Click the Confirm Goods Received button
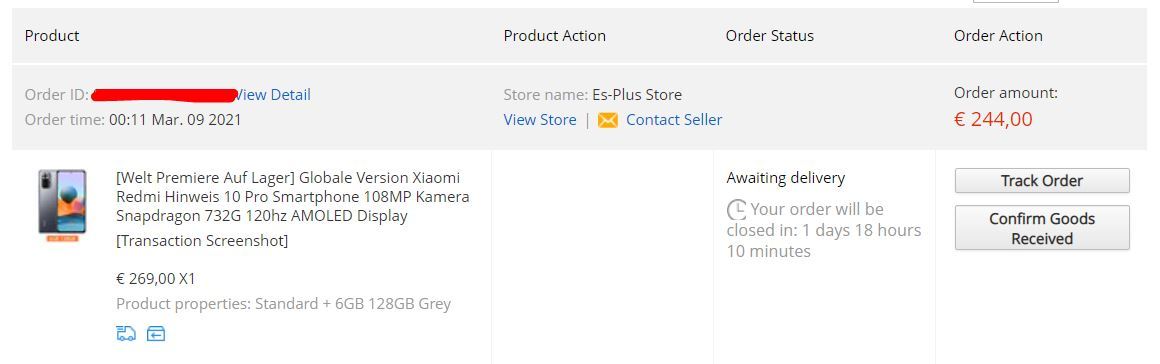1160x364 pixels. (1042, 228)
